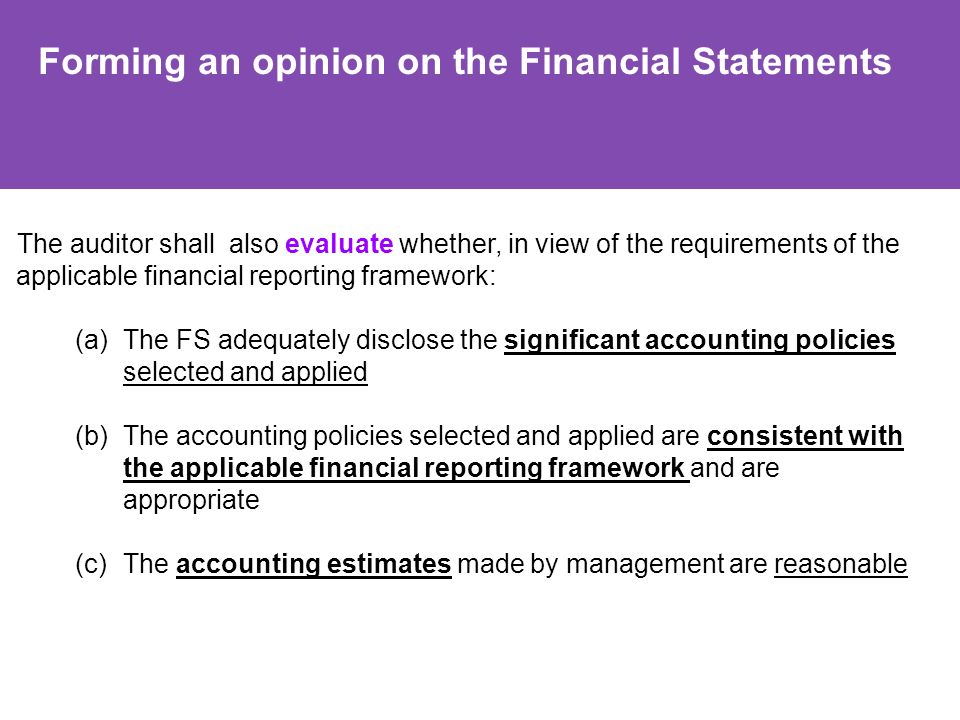
Task: Click the word 'appropriate' in item b
Action: (191, 501)
